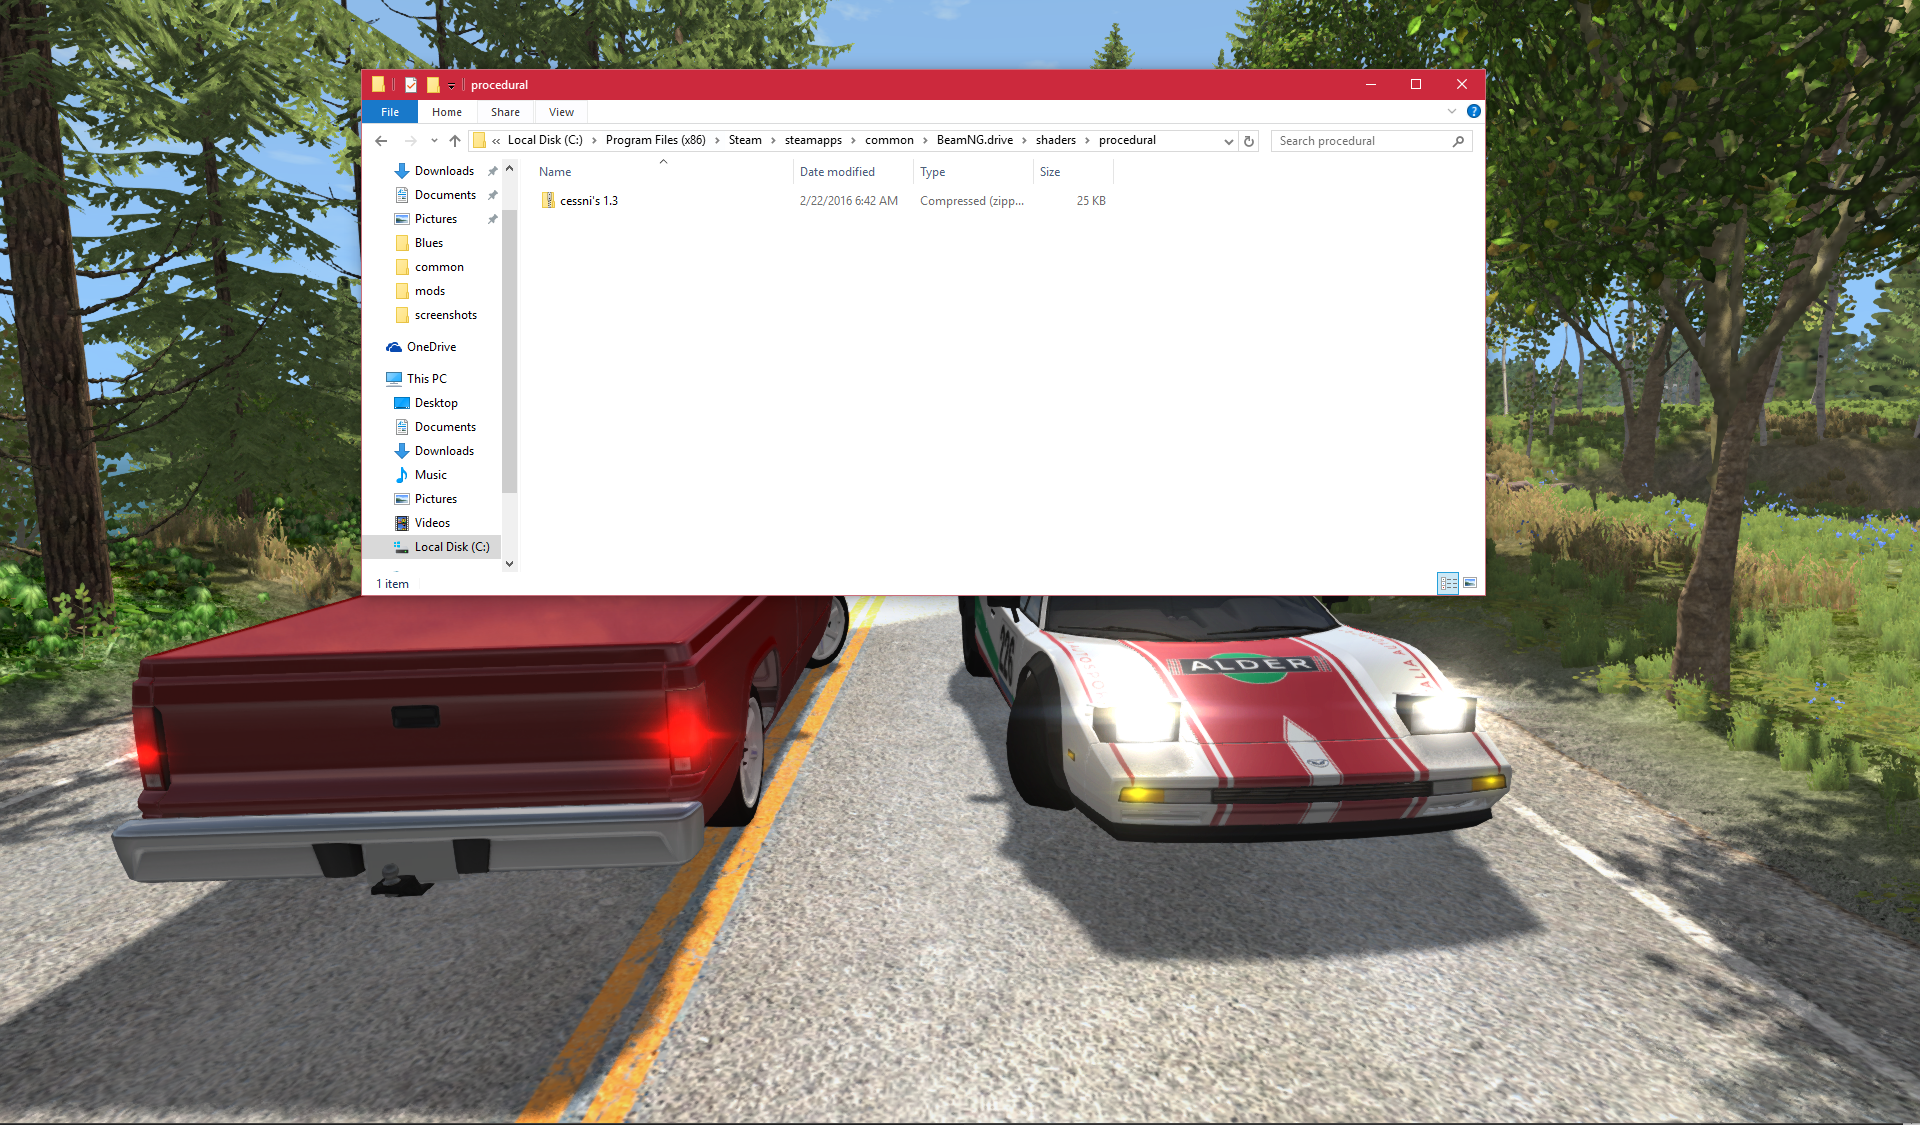Open pinned Pictures in Quick access
Screen dimensions: 1920x1125
point(436,219)
